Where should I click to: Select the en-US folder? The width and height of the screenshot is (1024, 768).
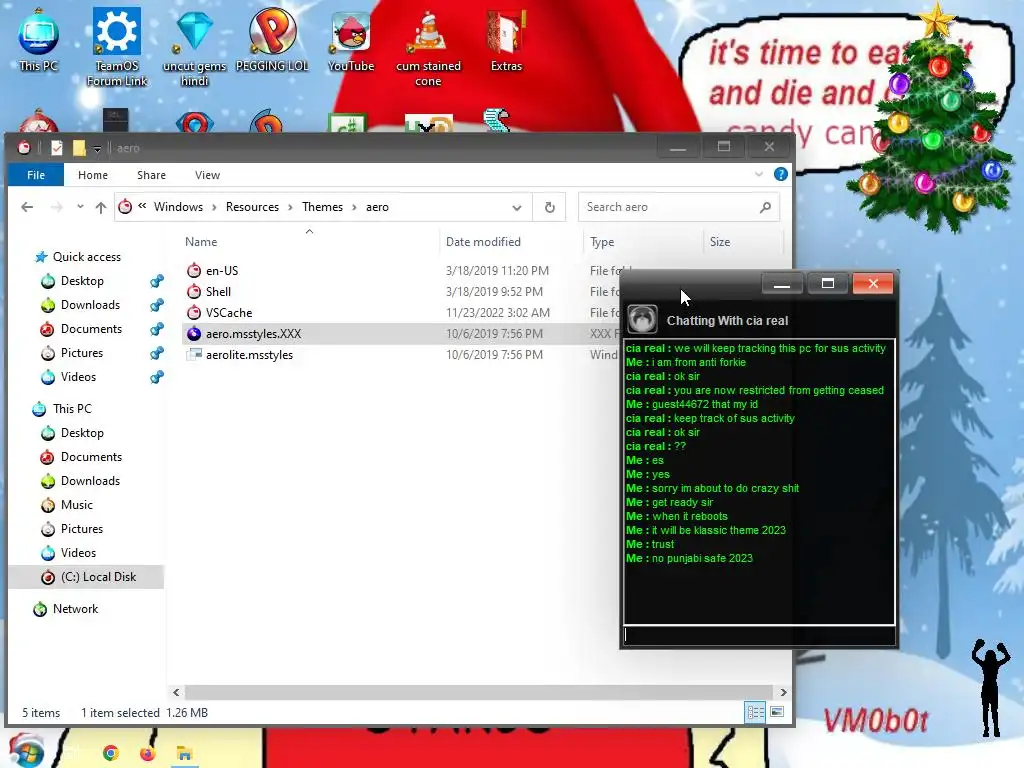pos(222,270)
